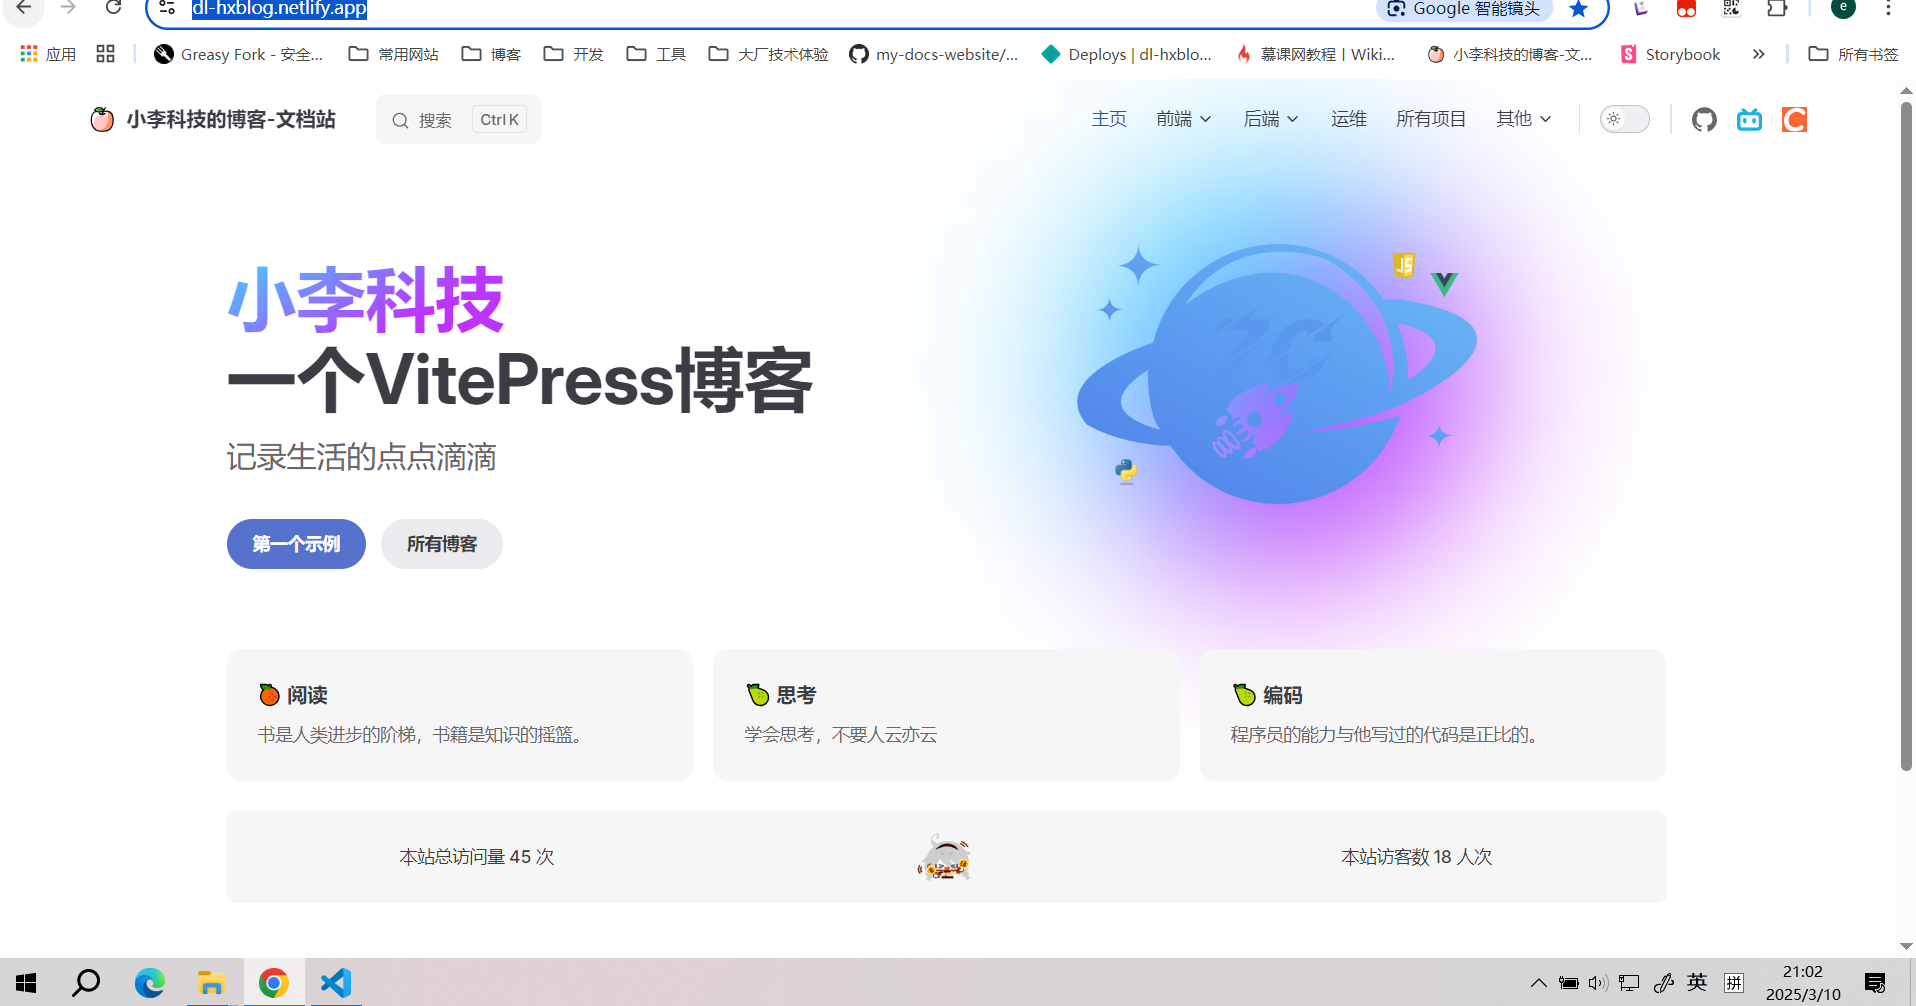1916x1006 pixels.
Task: Expand the 前端 dropdown menu
Action: coord(1184,119)
